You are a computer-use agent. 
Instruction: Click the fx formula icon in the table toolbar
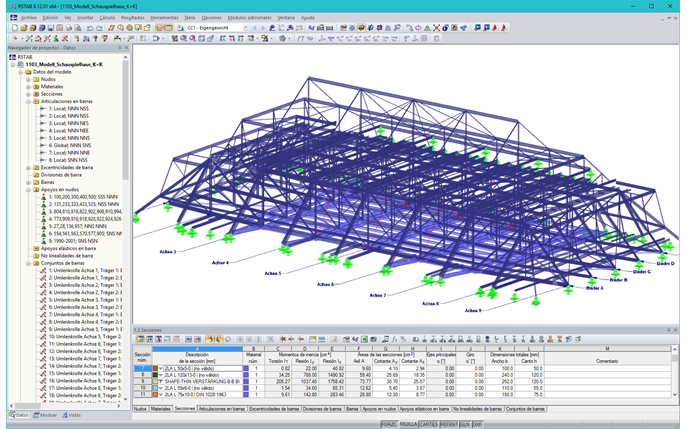pos(394,339)
